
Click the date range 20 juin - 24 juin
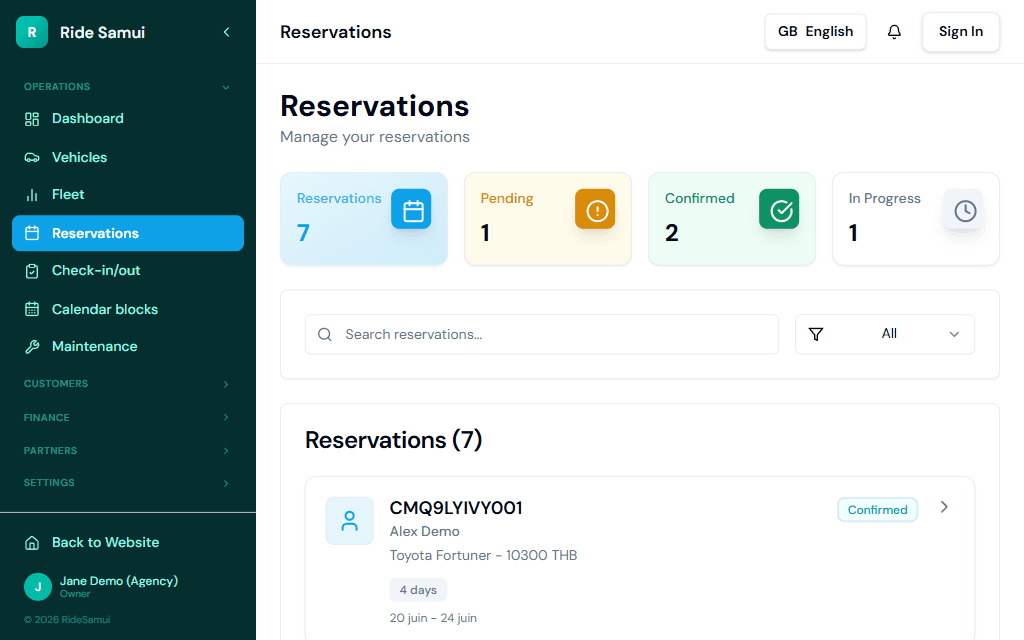click(433, 618)
